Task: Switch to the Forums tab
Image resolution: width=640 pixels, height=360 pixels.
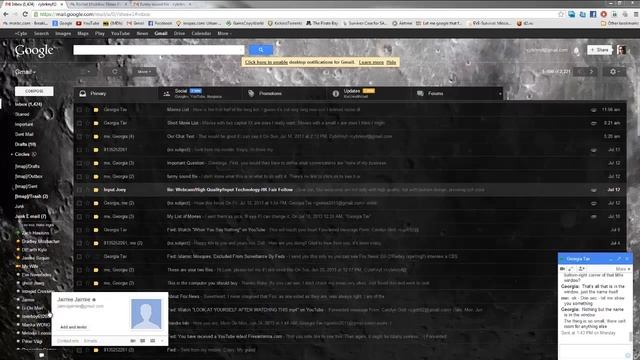Action: click(452, 93)
